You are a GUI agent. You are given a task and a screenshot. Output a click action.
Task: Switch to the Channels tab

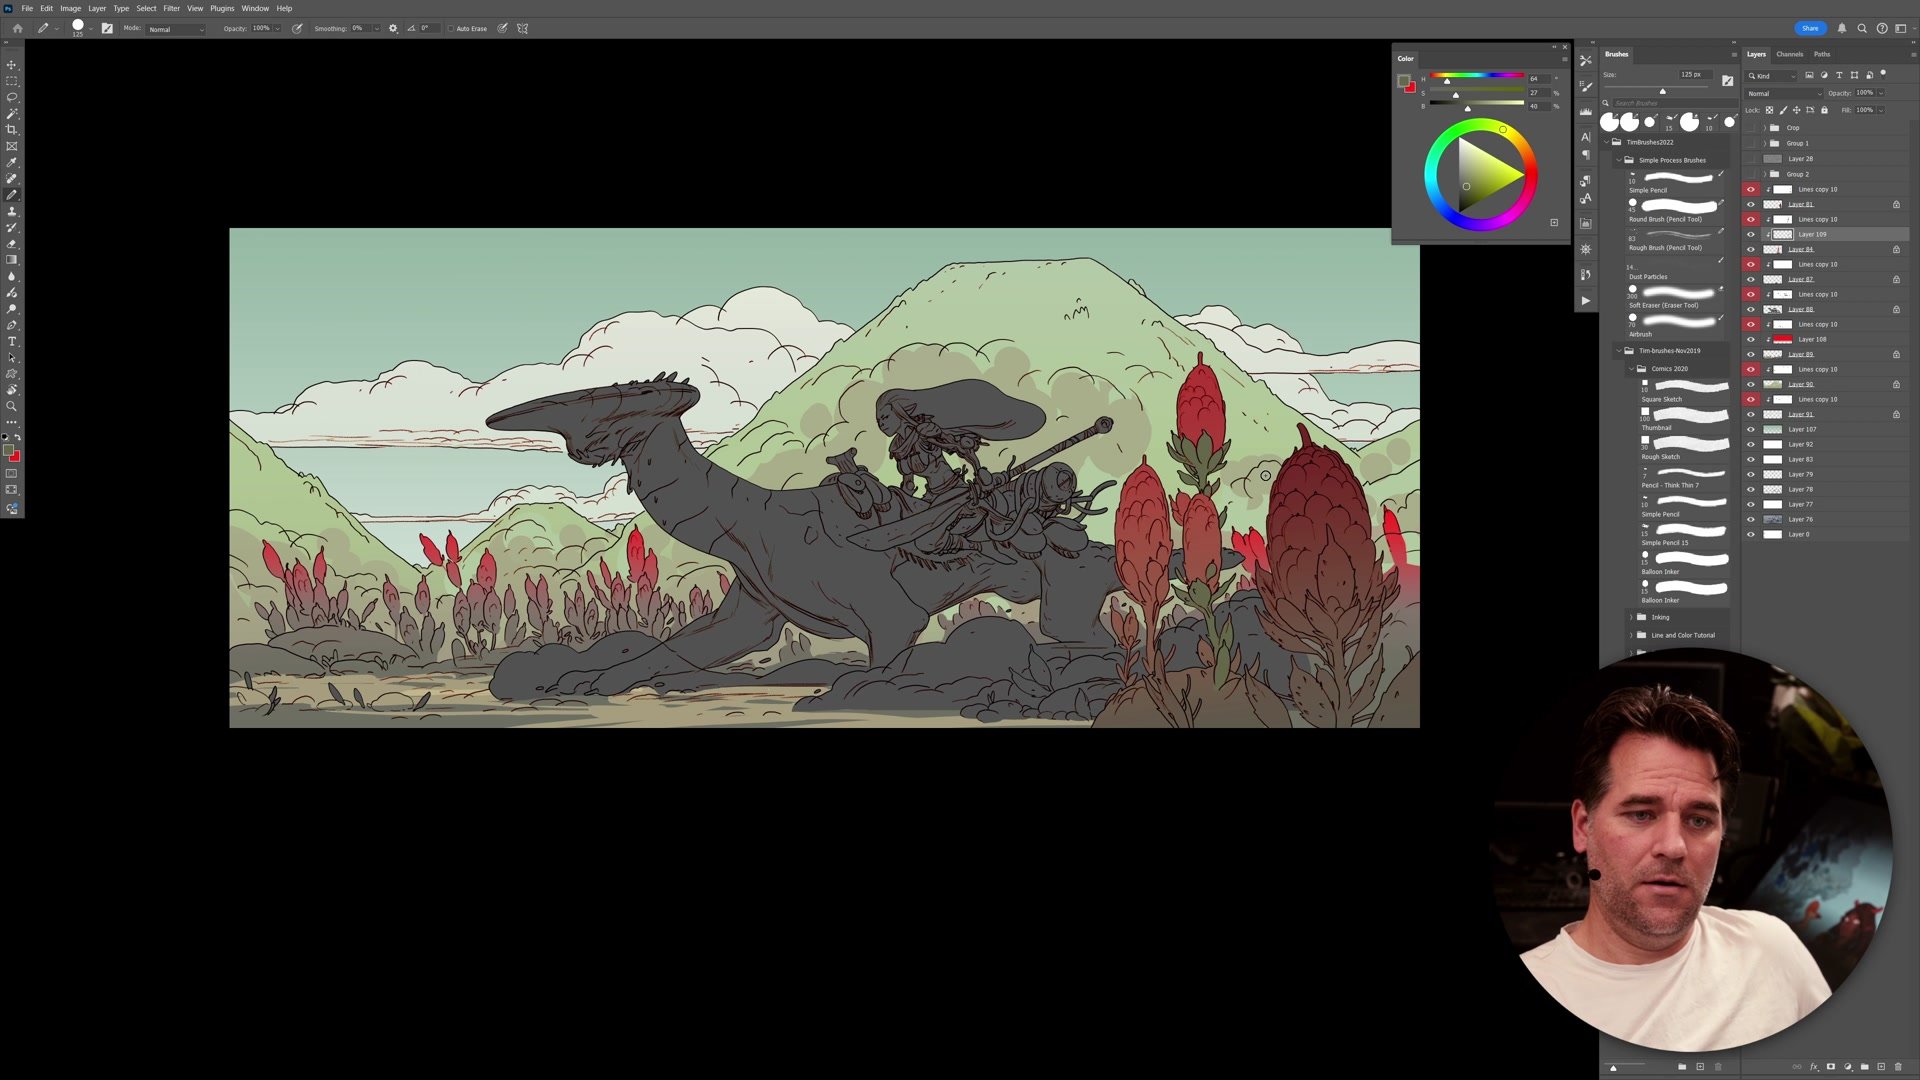(x=1789, y=54)
